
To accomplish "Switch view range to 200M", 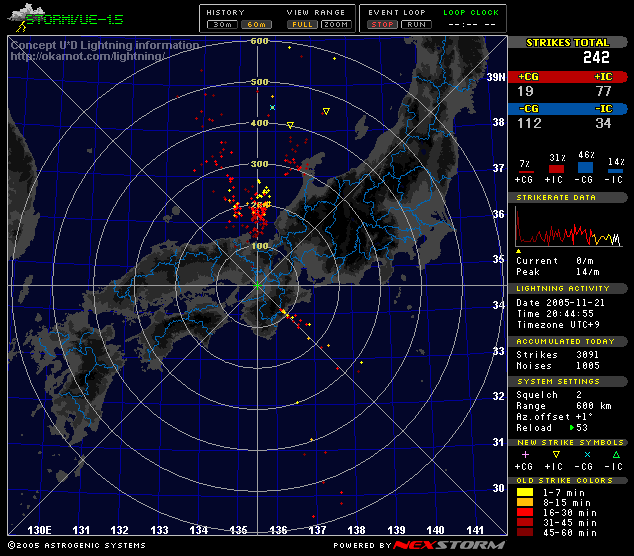I will (336, 23).
